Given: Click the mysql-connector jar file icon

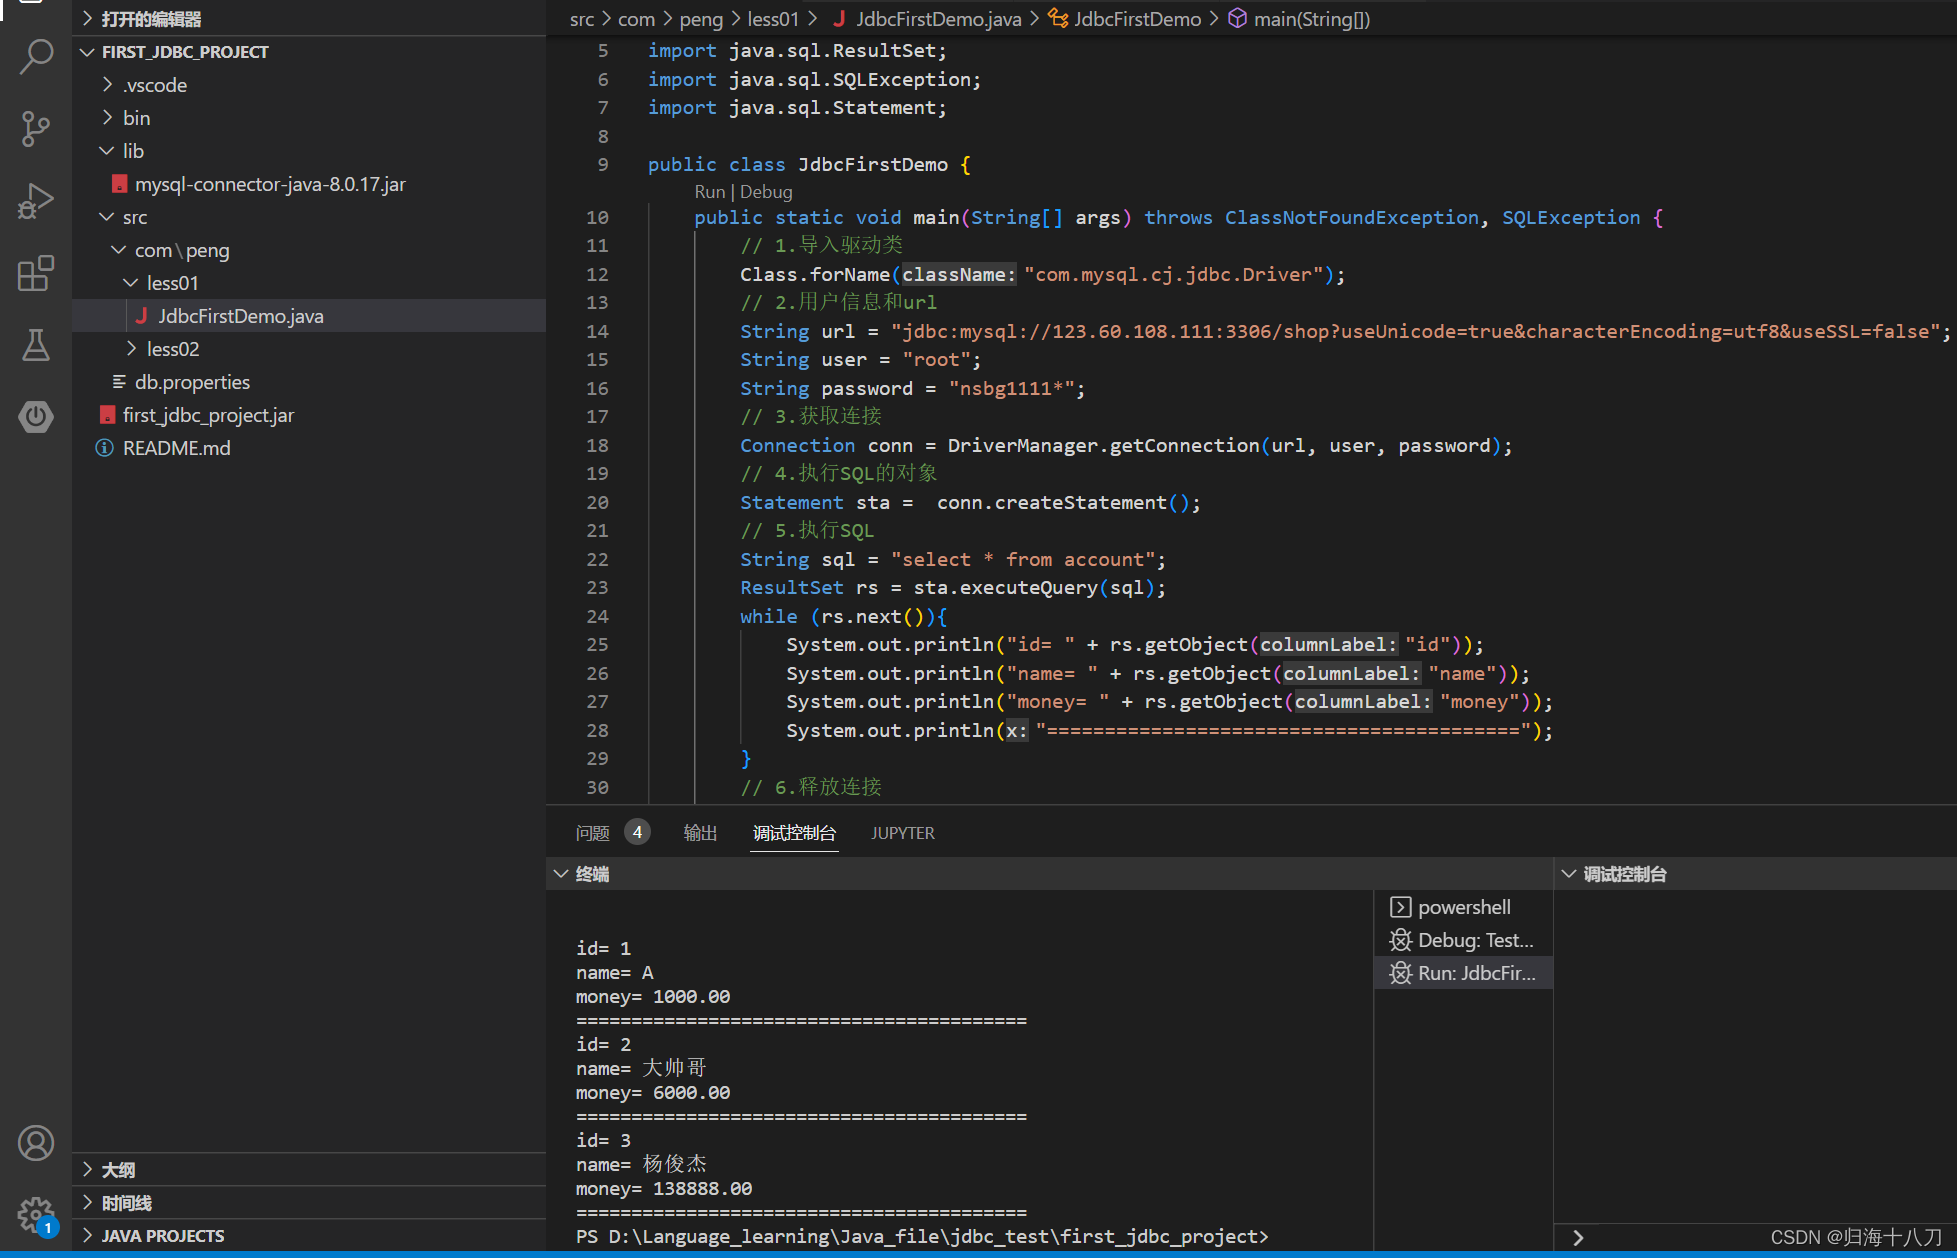Looking at the screenshot, I should [119, 184].
